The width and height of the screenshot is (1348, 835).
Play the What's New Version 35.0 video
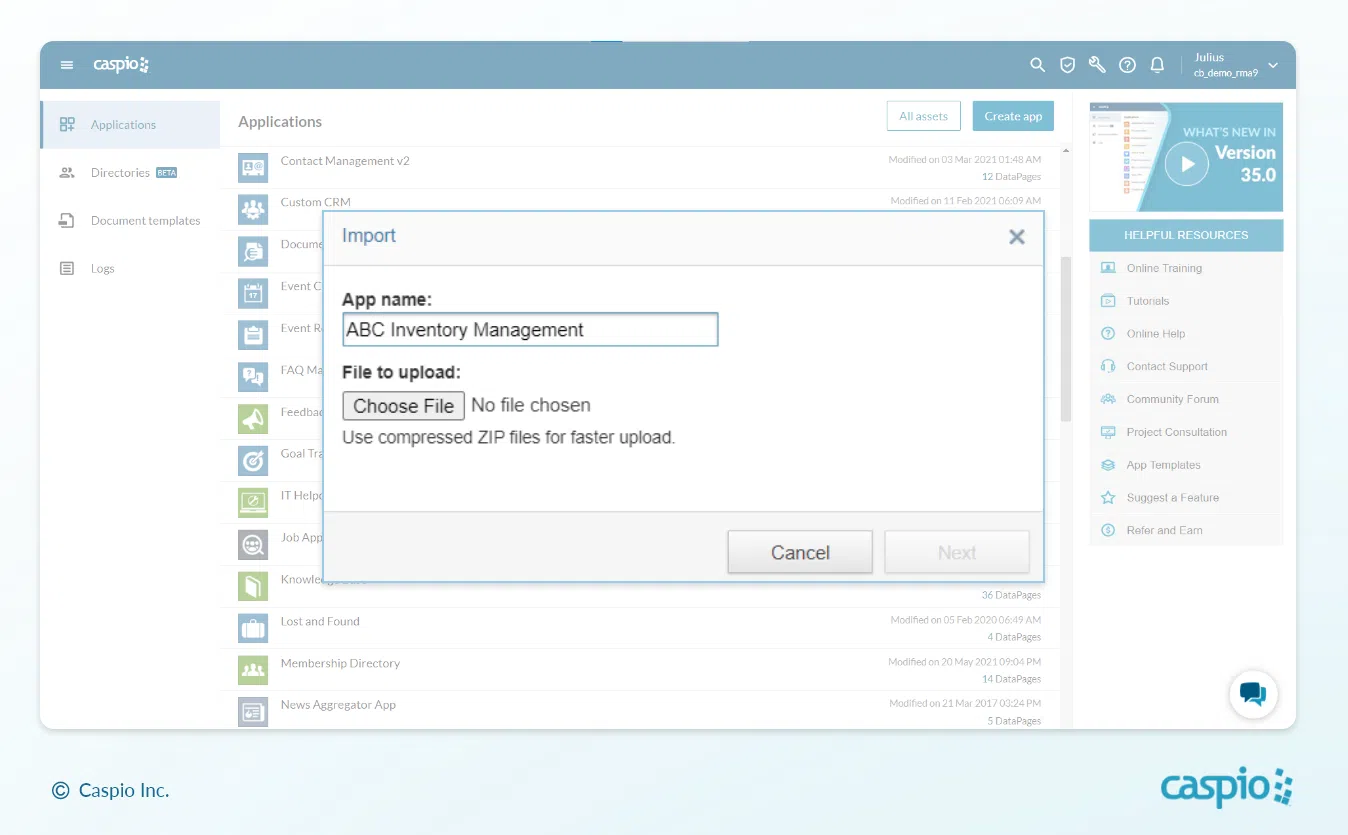coord(1187,164)
